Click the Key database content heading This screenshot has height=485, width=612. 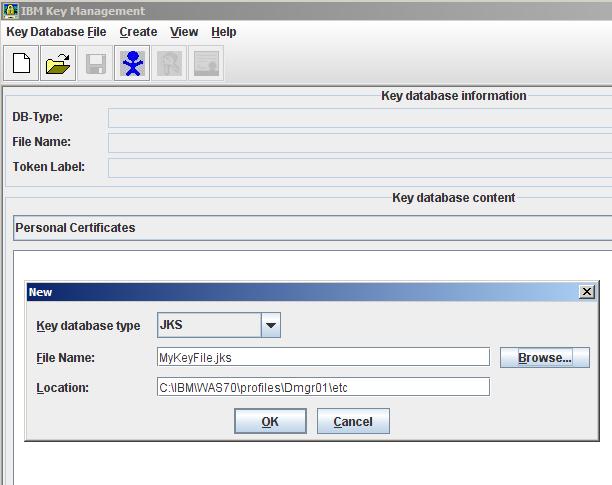(454, 198)
